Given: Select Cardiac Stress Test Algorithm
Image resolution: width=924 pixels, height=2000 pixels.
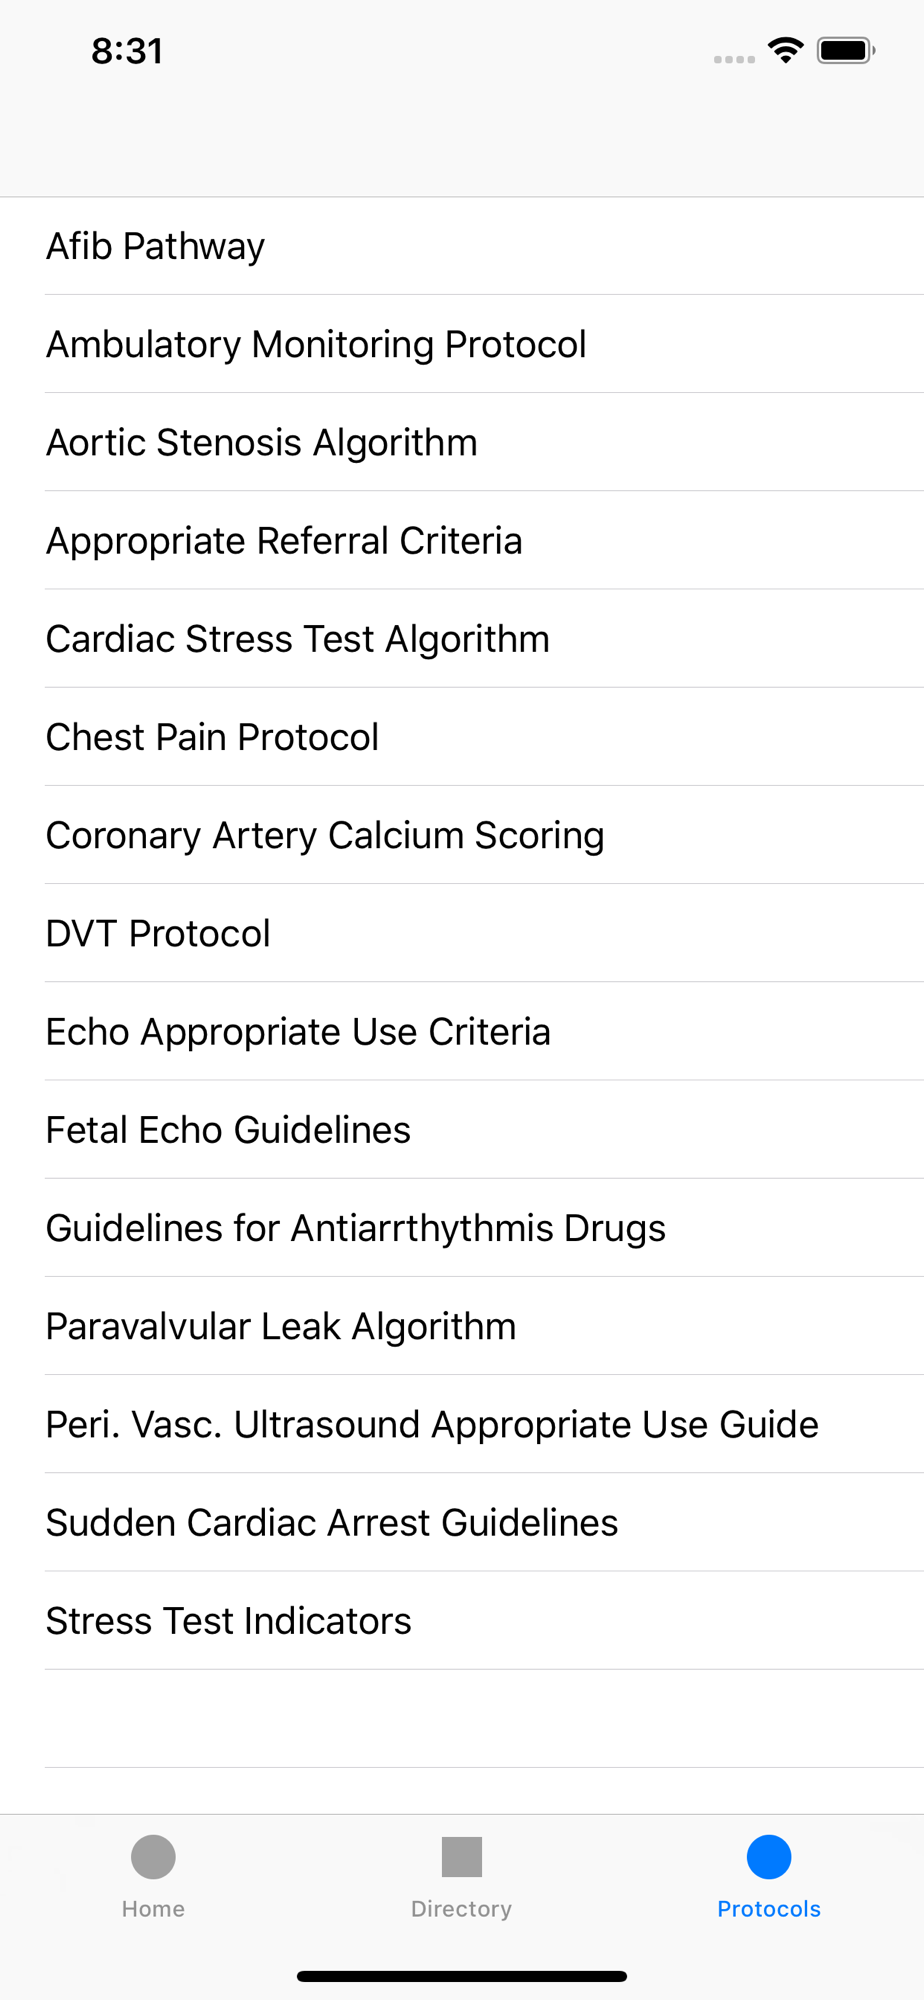Looking at the screenshot, I should pyautogui.click(x=462, y=638).
